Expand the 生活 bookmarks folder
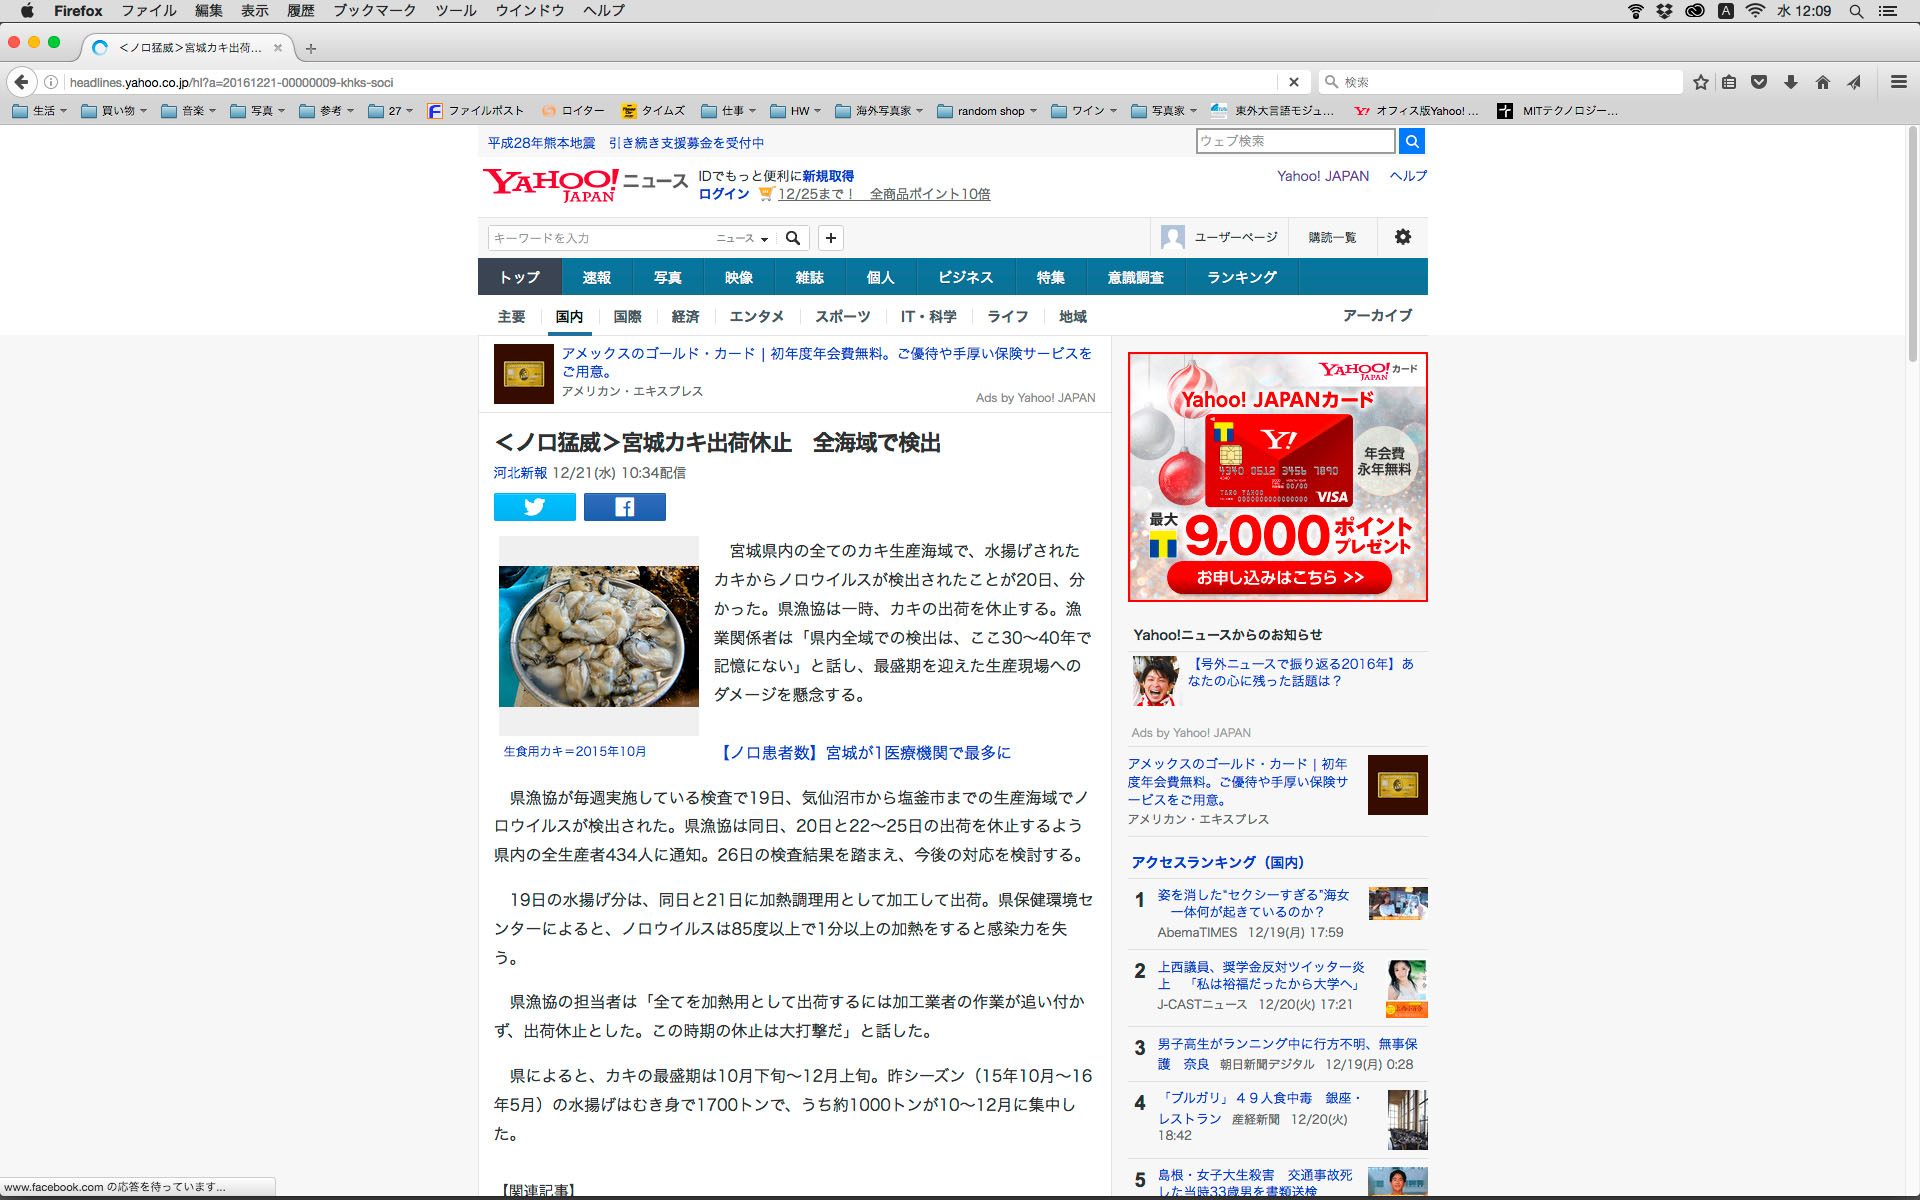 (39, 111)
